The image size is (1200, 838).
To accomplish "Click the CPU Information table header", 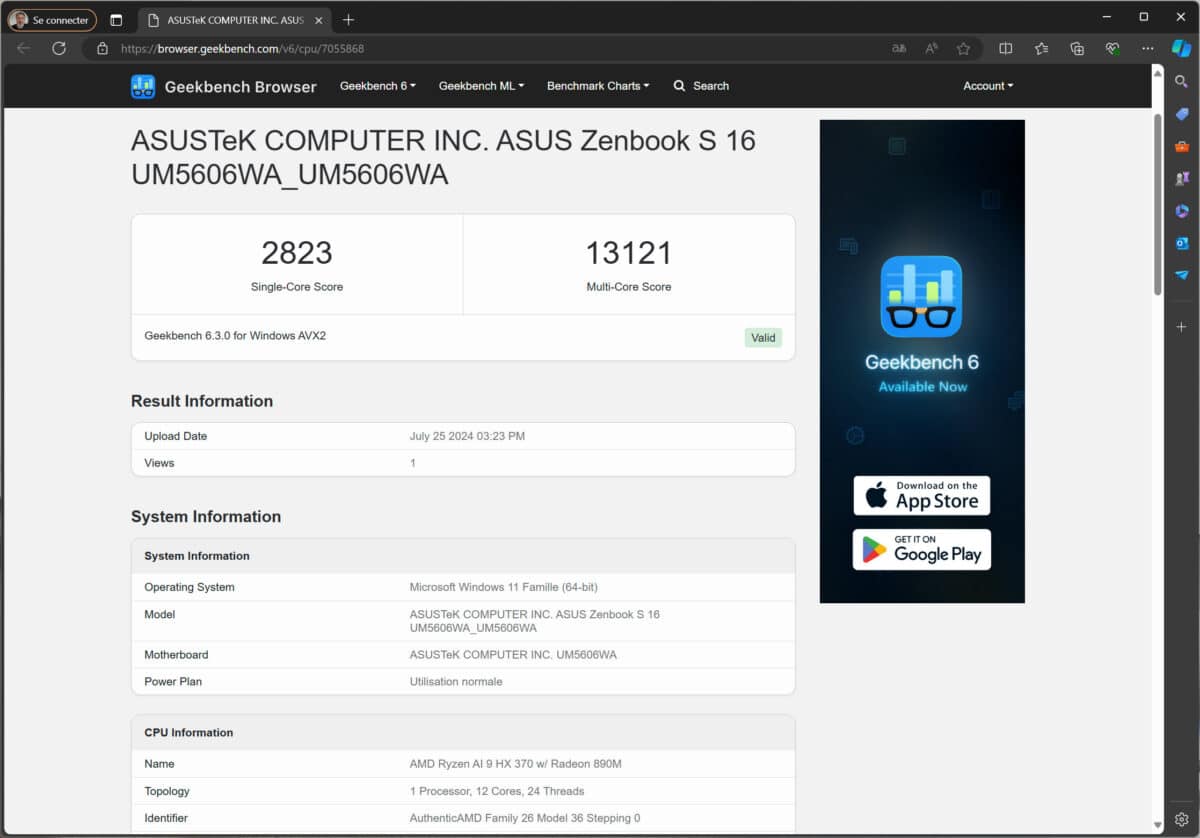I will point(463,733).
